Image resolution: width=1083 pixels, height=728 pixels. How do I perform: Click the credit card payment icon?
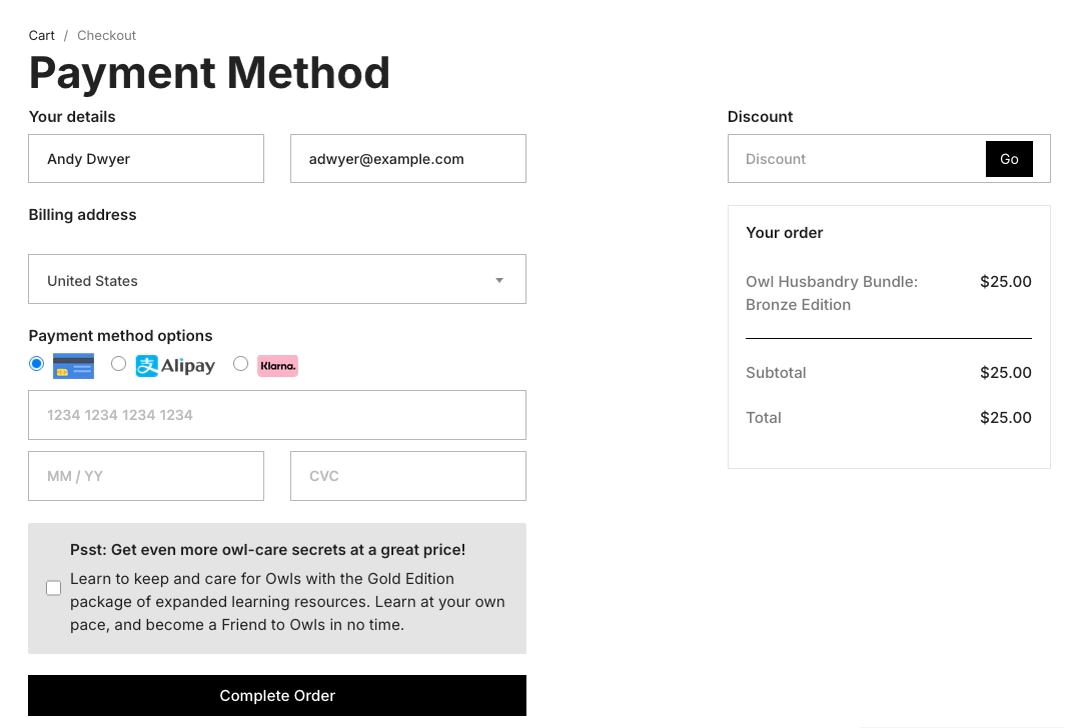[x=73, y=366]
